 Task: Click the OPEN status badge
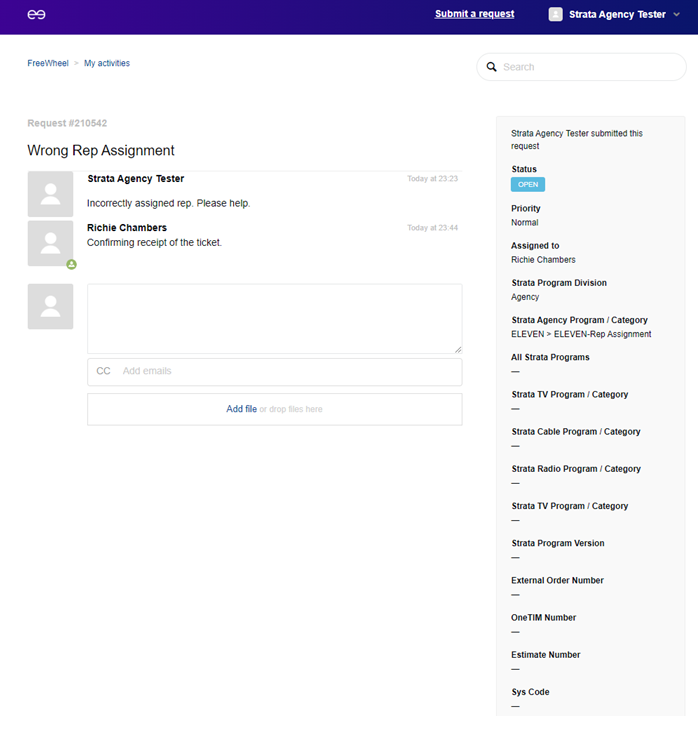528,185
